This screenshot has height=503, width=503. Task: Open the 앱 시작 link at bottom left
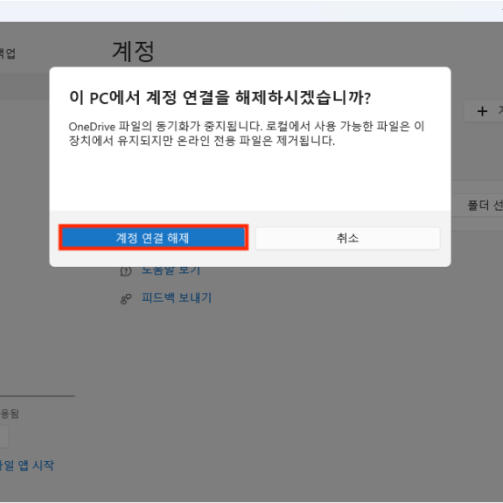click(x=27, y=465)
